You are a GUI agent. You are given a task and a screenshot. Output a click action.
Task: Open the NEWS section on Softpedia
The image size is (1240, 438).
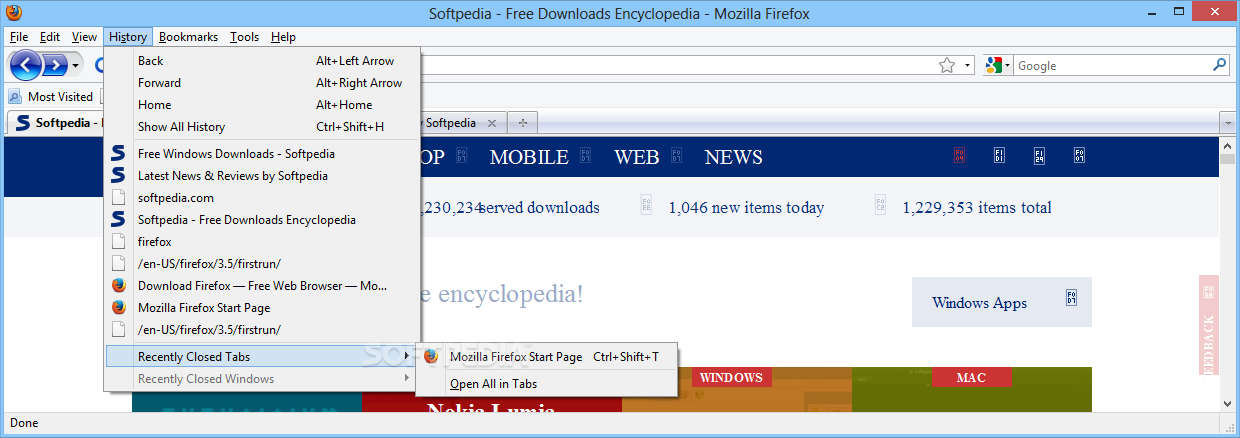733,157
